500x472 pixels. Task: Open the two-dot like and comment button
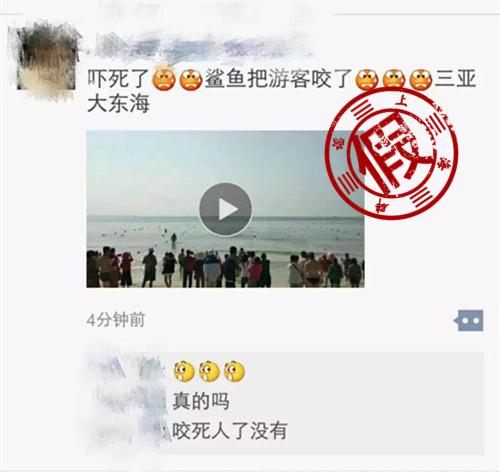tap(468, 320)
